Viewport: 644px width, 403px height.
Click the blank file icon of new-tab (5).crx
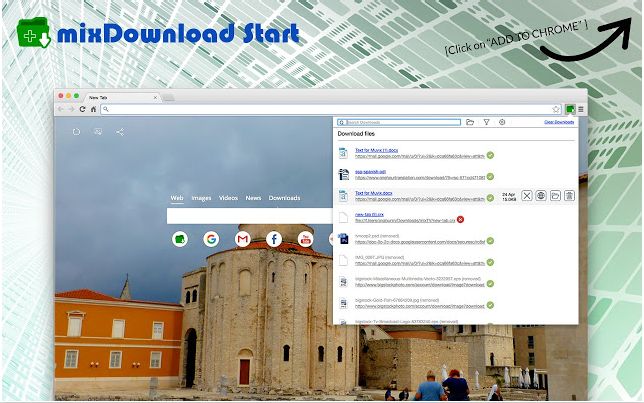[343, 217]
